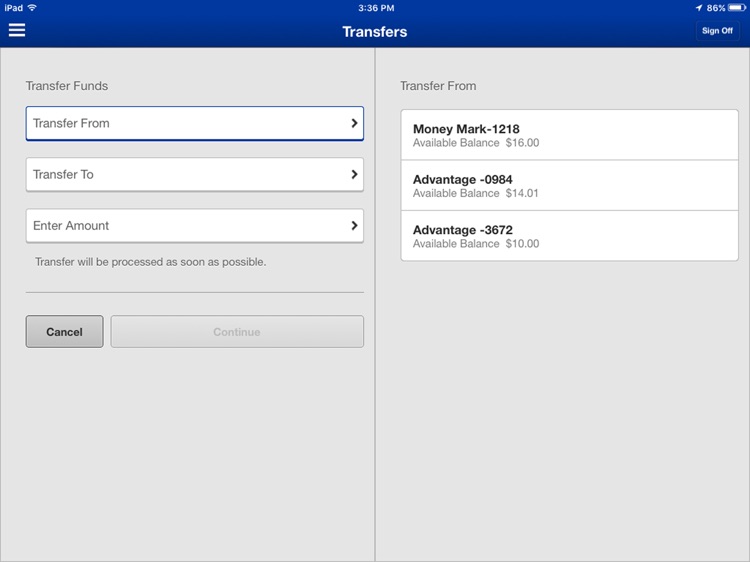This screenshot has width=750, height=562.
Task: Click the Transfer From panel heading on right
Action: click(438, 86)
